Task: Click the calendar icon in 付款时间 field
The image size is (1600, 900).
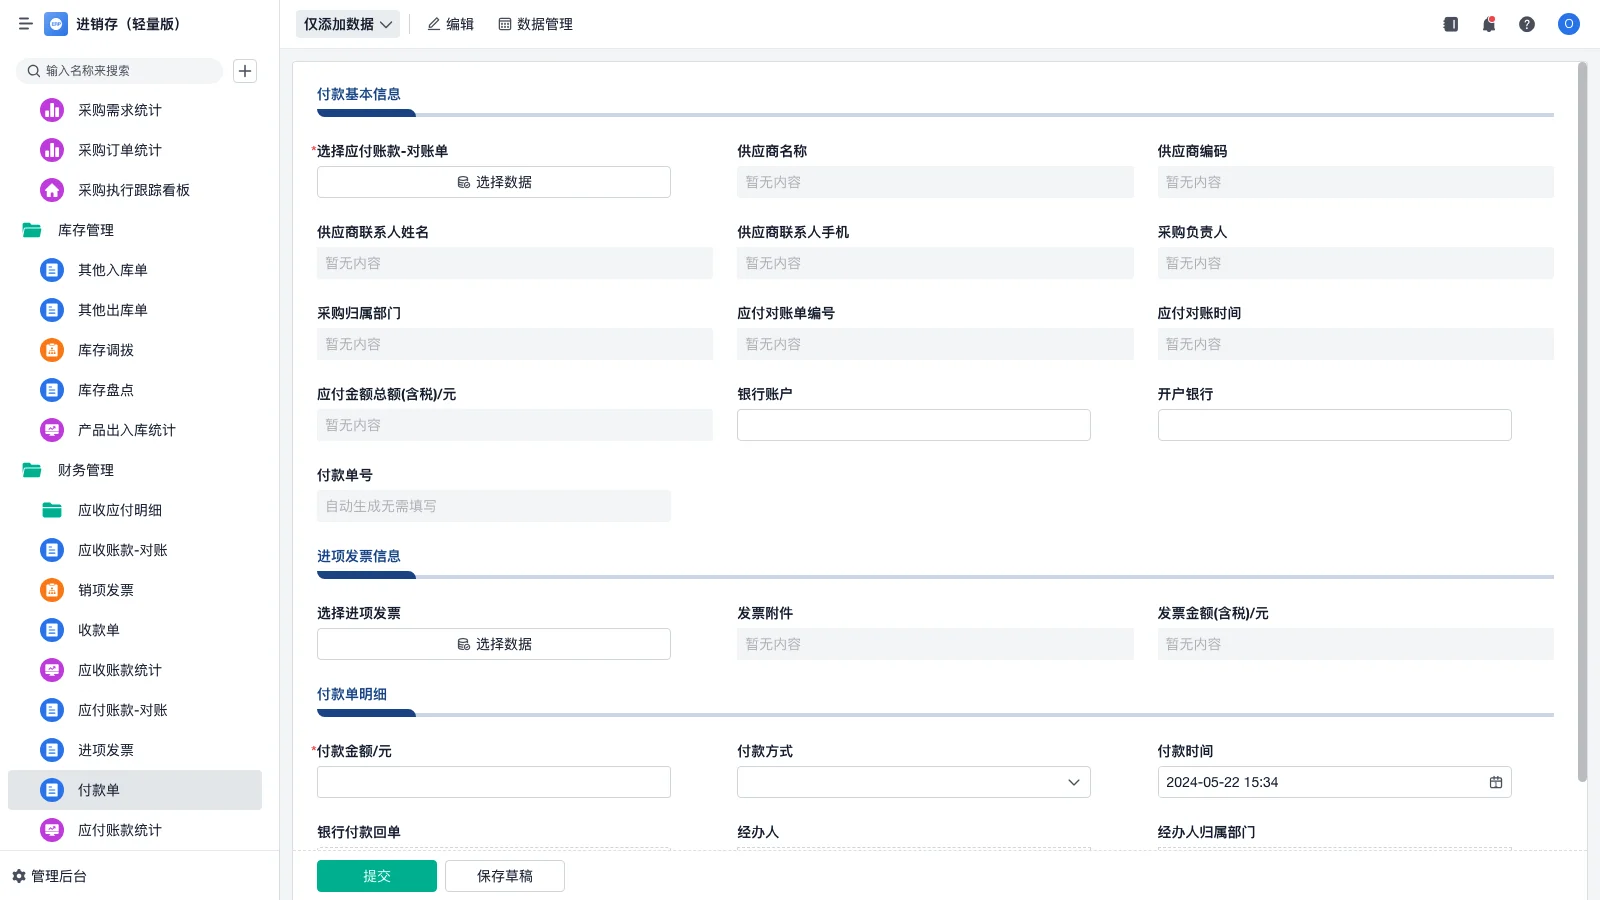Action: (x=1496, y=782)
